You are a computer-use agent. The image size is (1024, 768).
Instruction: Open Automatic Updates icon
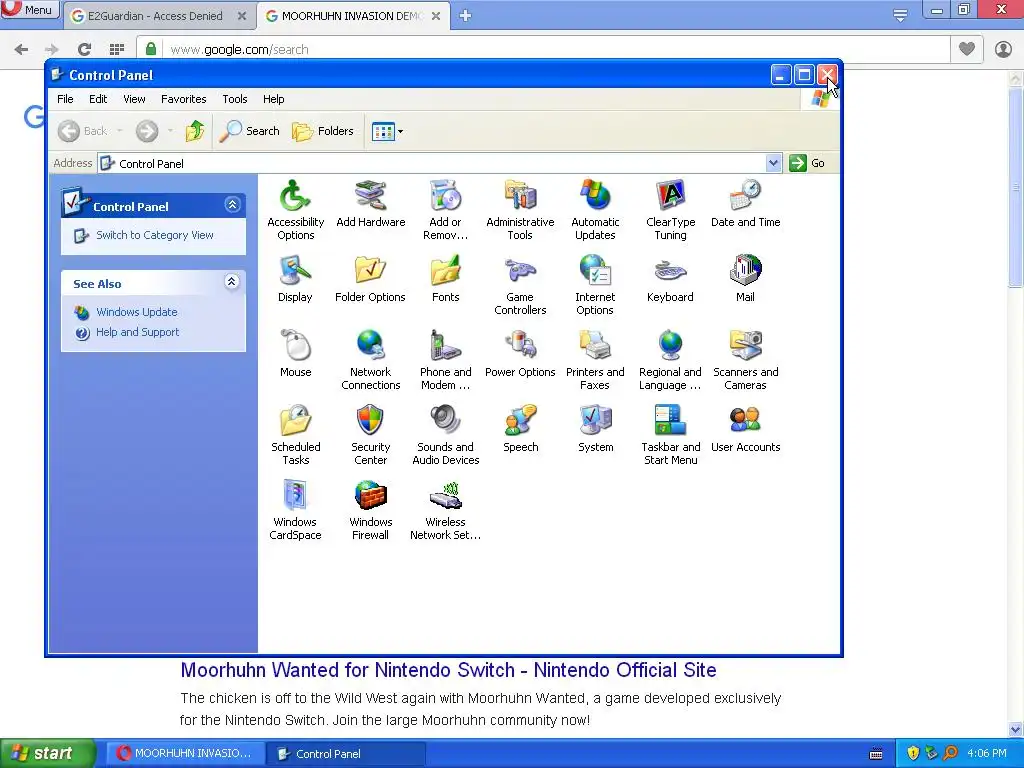coord(595,210)
